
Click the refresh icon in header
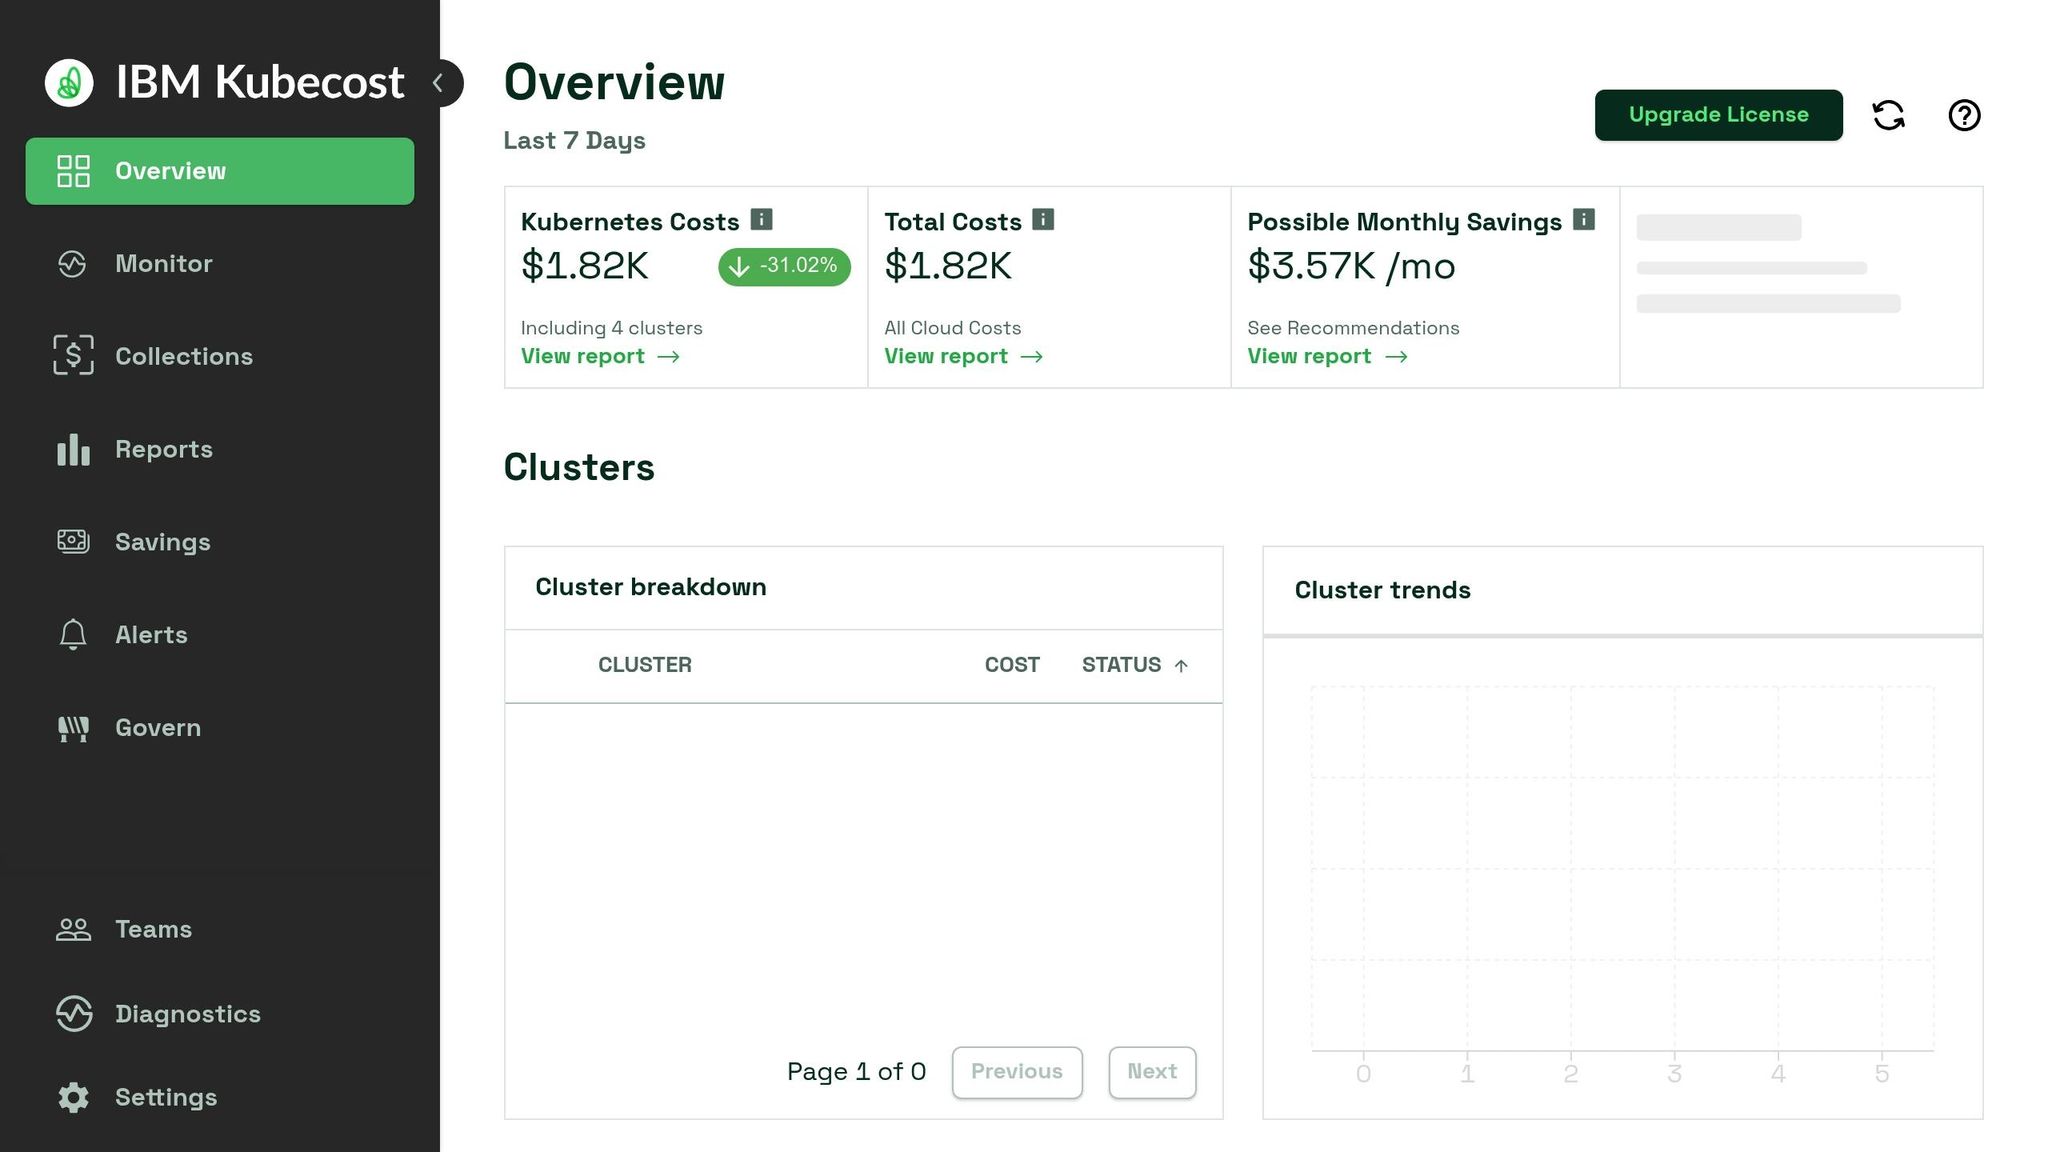[x=1888, y=115]
